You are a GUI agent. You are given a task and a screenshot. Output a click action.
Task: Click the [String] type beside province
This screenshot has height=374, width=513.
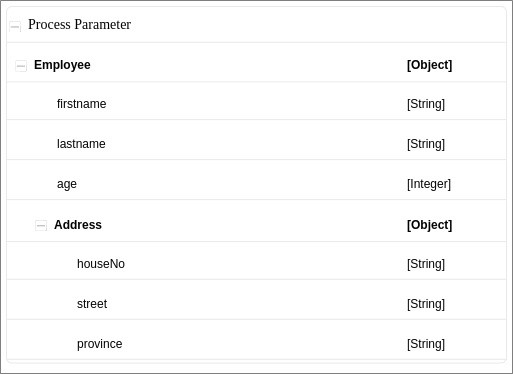tap(426, 344)
